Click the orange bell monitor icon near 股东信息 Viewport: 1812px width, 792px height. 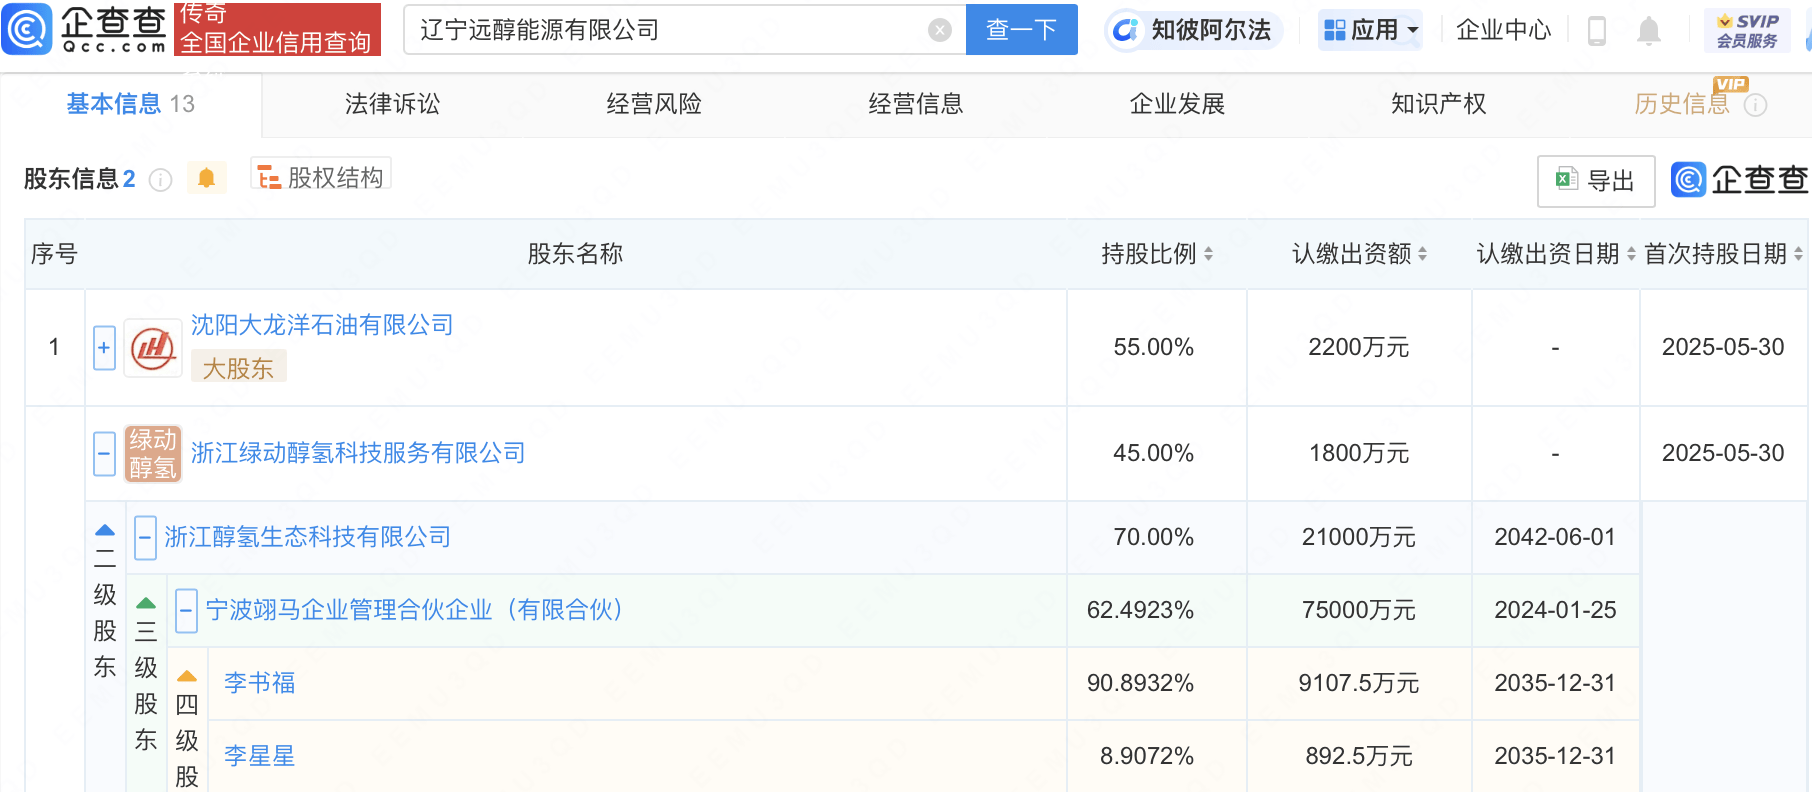[x=207, y=178]
